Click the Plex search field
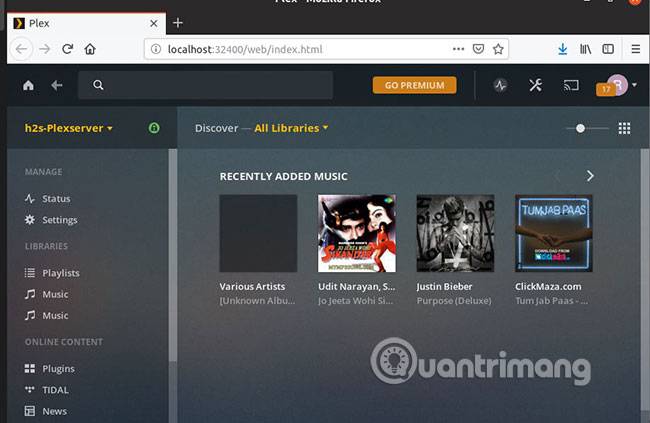The width and height of the screenshot is (650, 423). (206, 85)
